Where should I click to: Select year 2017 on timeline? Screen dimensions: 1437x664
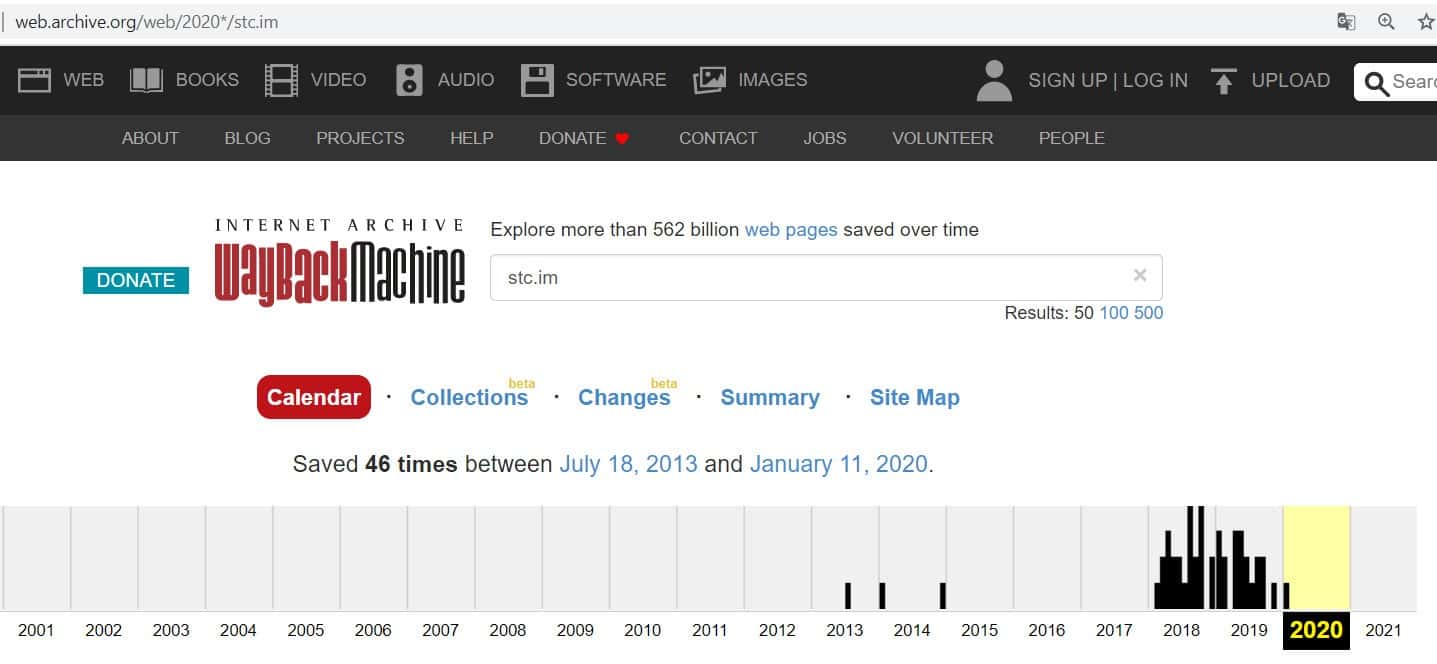pos(1114,630)
